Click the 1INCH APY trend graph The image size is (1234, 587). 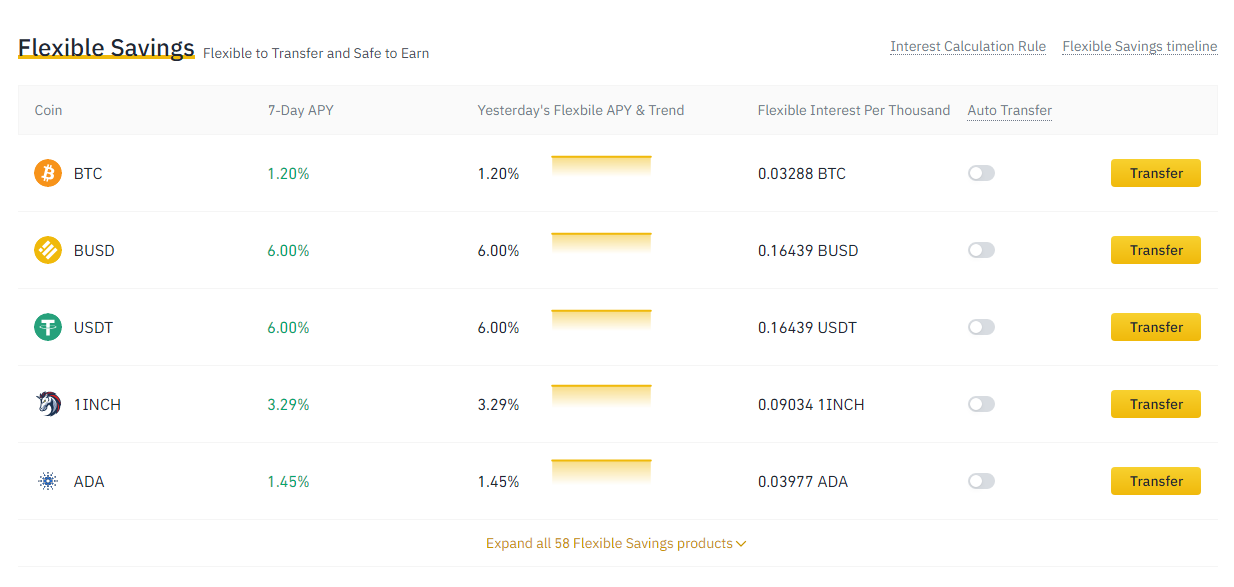(601, 397)
